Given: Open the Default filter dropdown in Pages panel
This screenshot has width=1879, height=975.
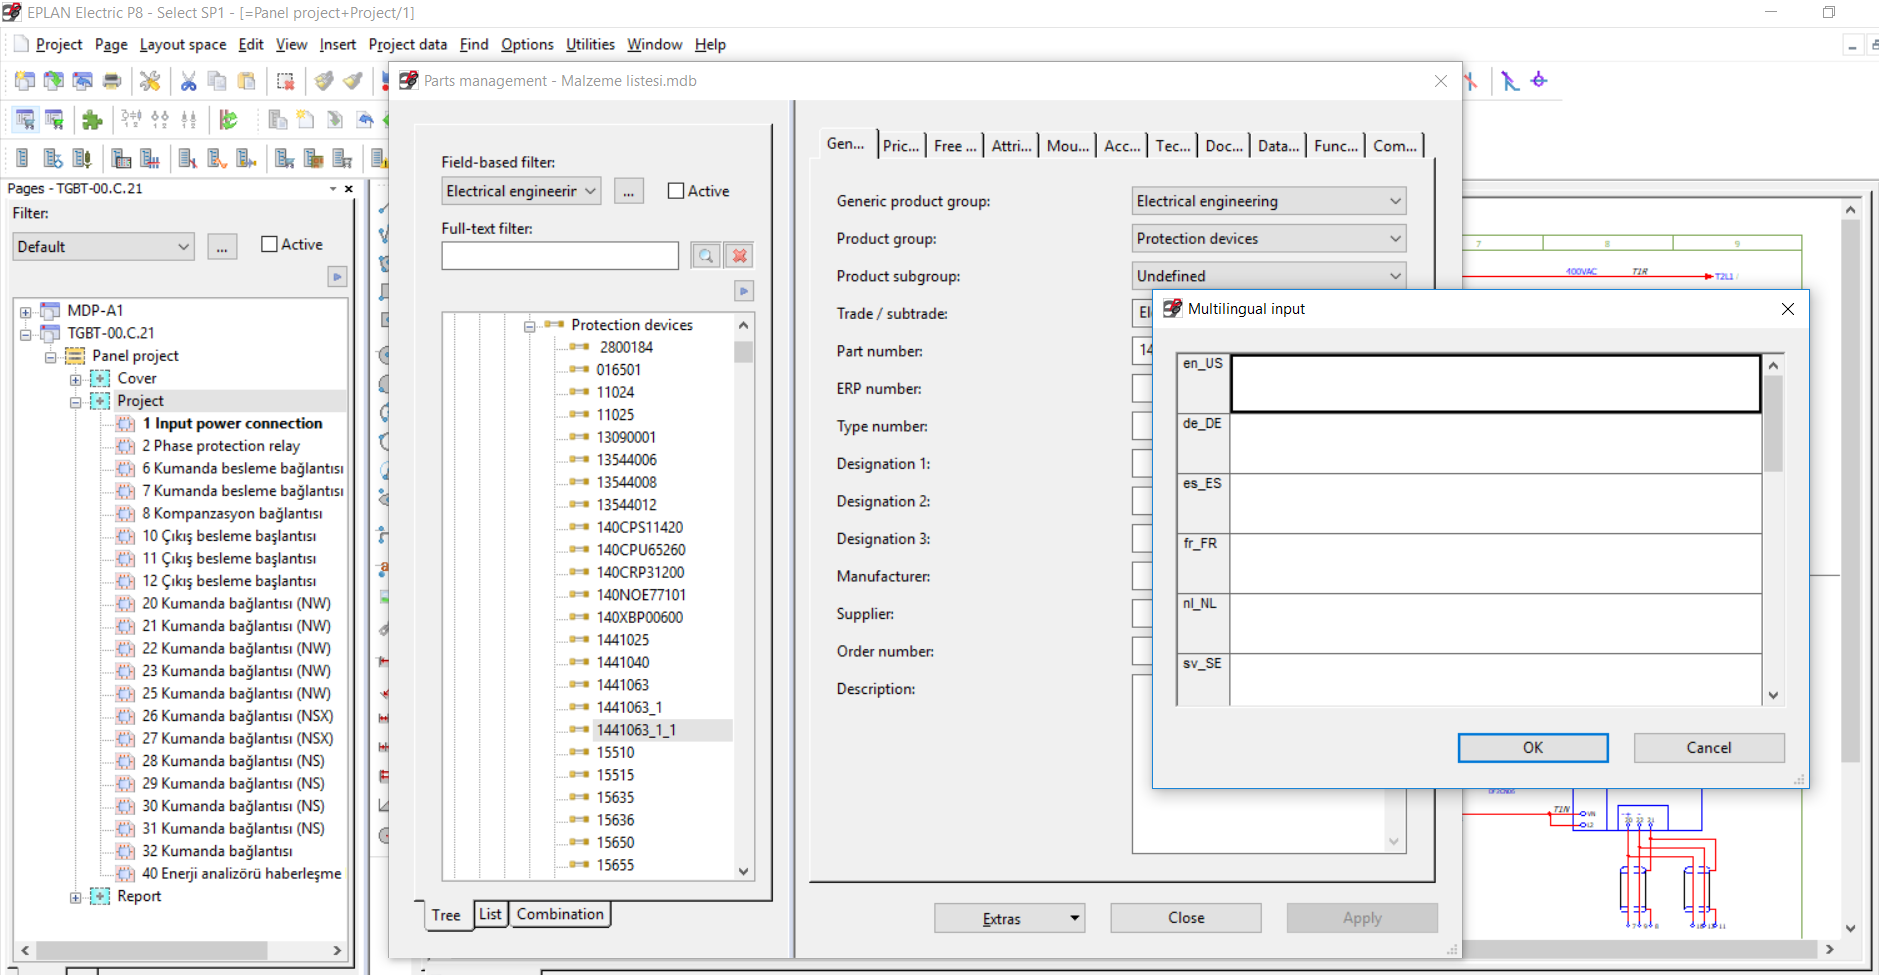Looking at the screenshot, I should [103, 247].
